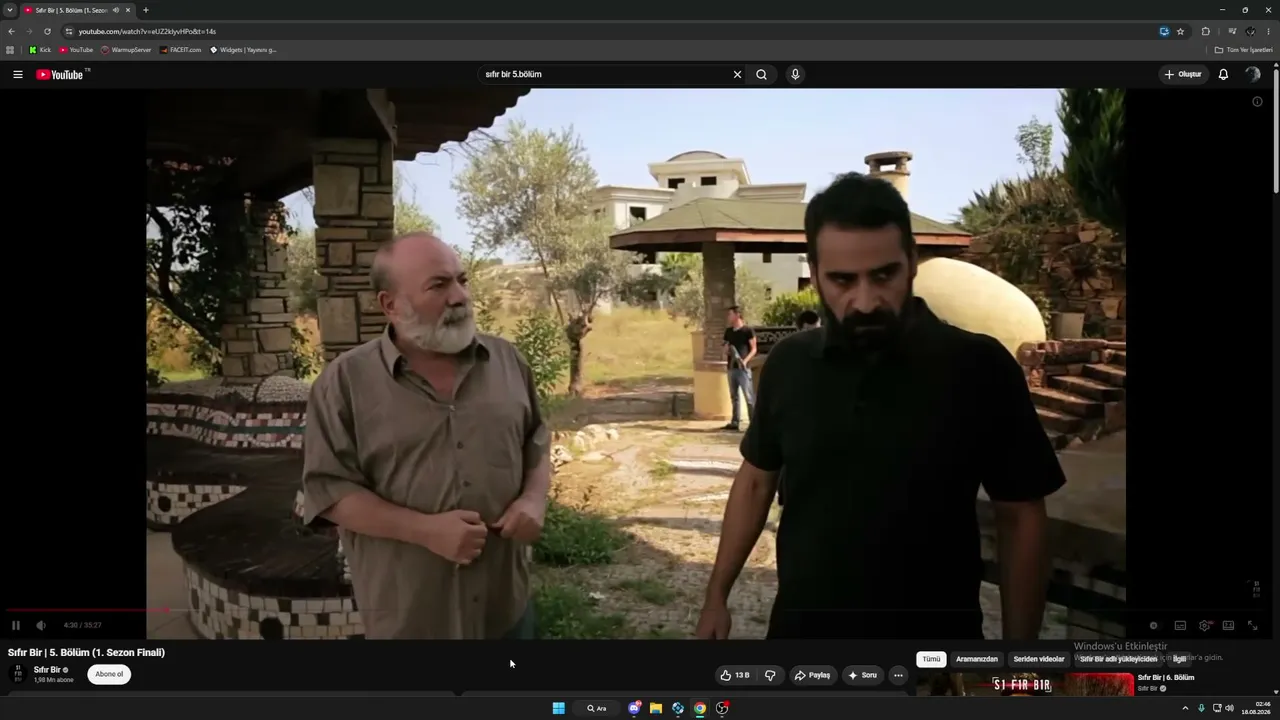The image size is (1280, 720).
Task: Open the taskbar Ara search box
Action: 597,708
